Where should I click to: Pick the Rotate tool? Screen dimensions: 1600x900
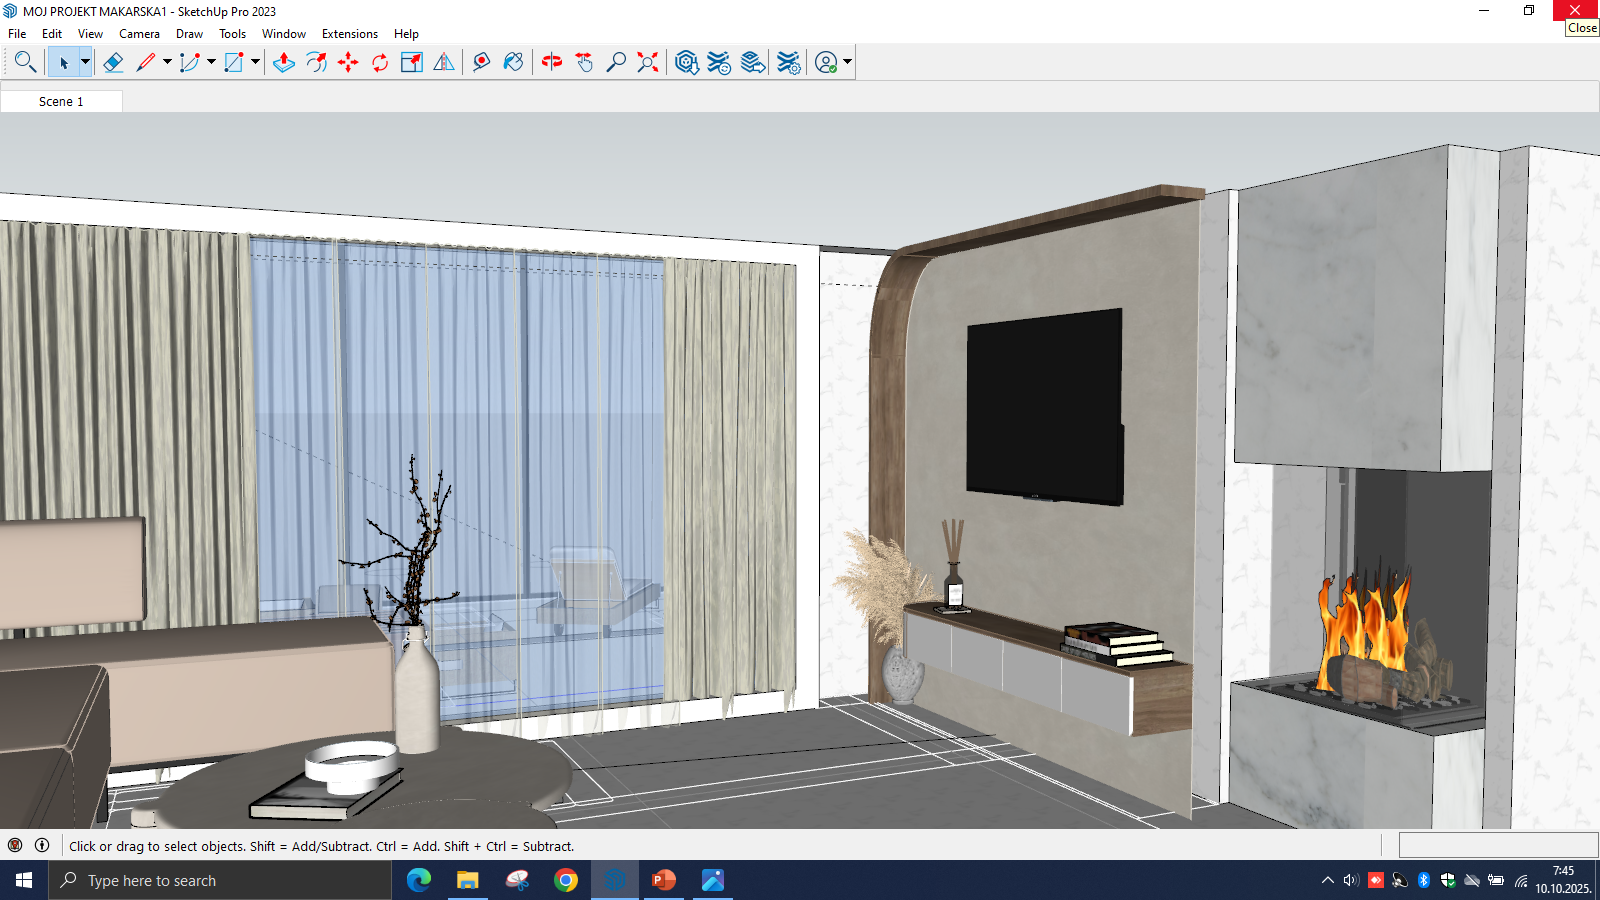(x=380, y=62)
